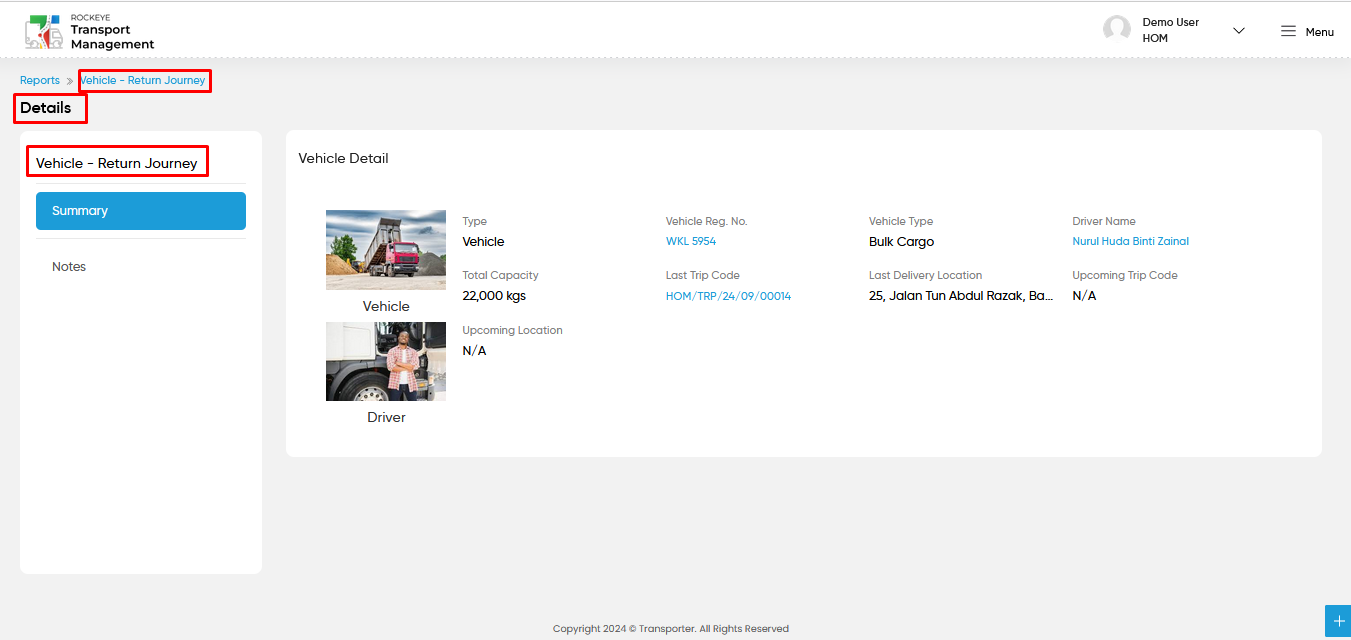Click the Demo User avatar icon
Image resolution: width=1351 pixels, height=640 pixels.
(x=1117, y=30)
